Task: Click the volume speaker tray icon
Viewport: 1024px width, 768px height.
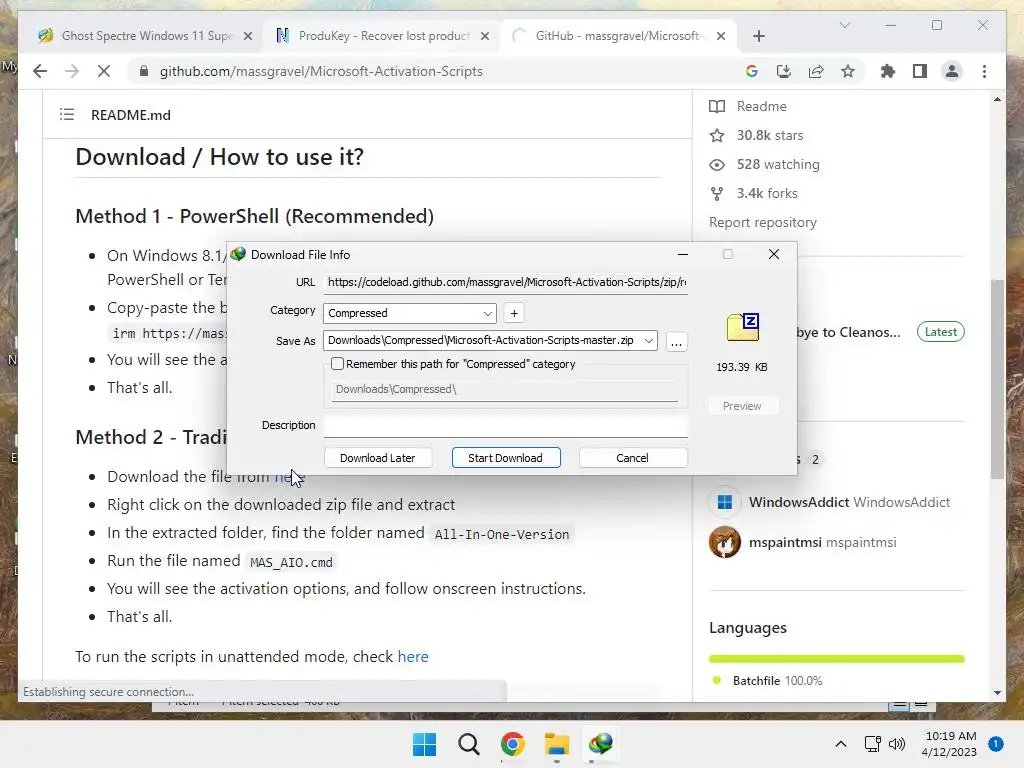Action: pos(897,744)
